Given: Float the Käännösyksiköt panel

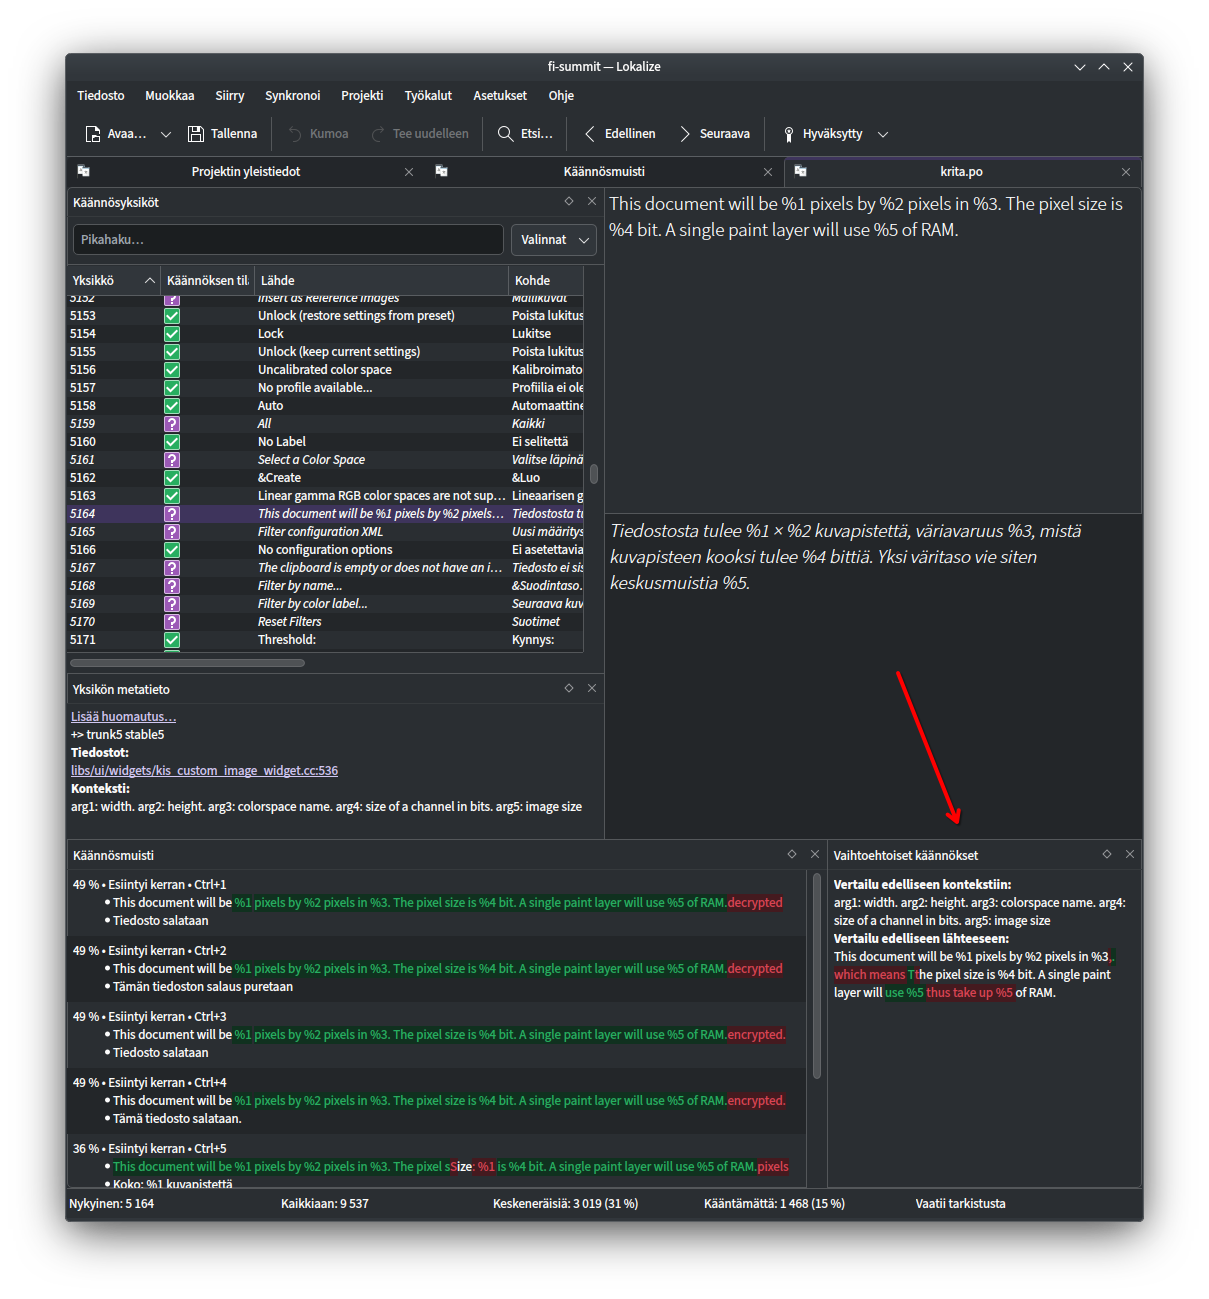Looking at the screenshot, I should tap(569, 202).
